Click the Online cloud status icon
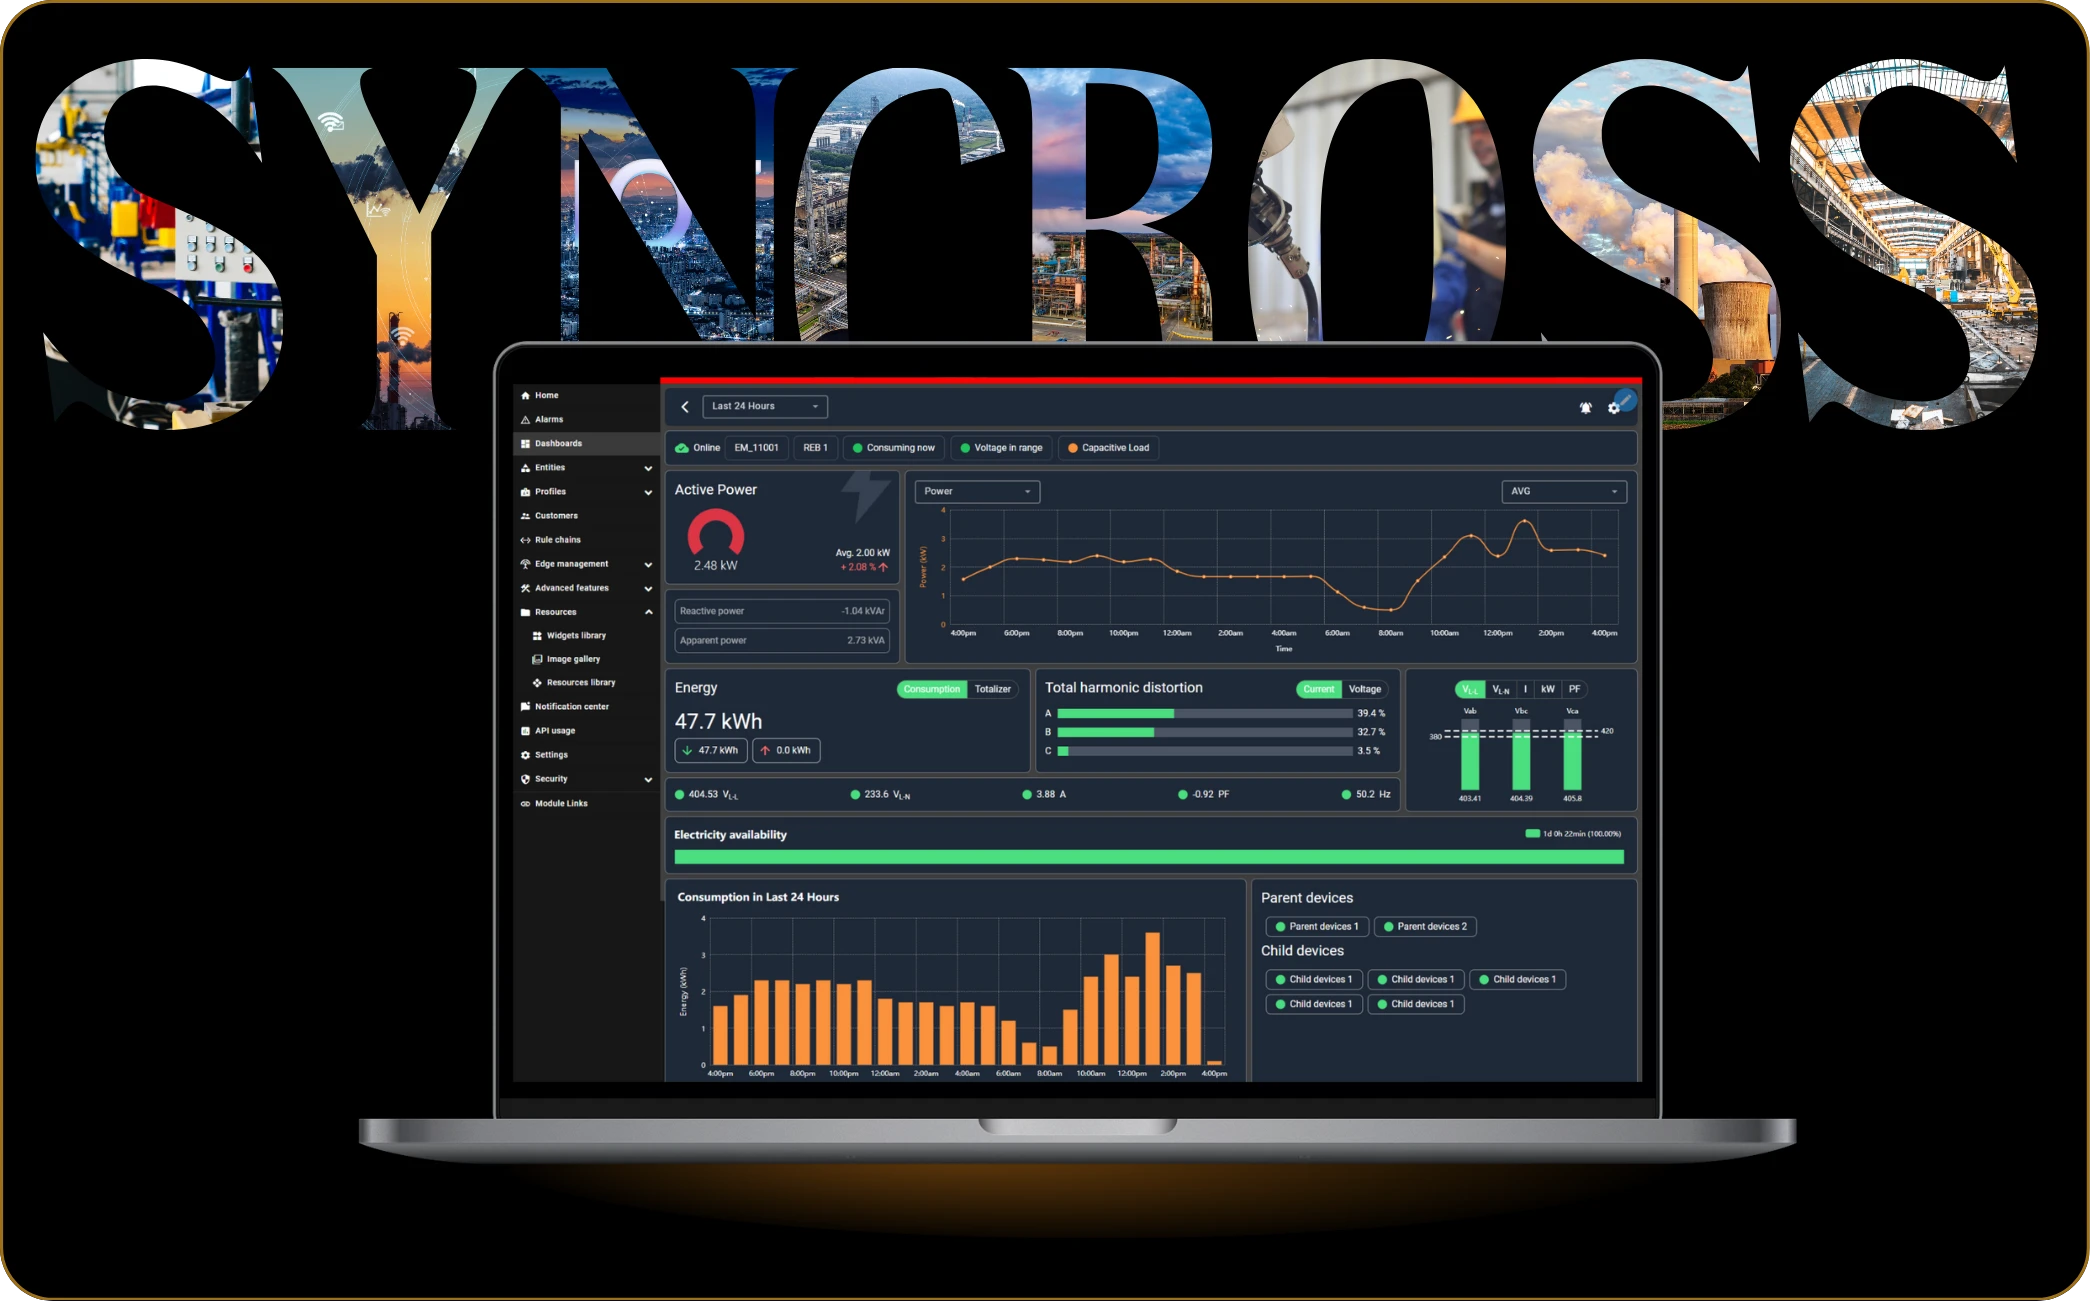The image size is (2091, 1303). [682, 448]
